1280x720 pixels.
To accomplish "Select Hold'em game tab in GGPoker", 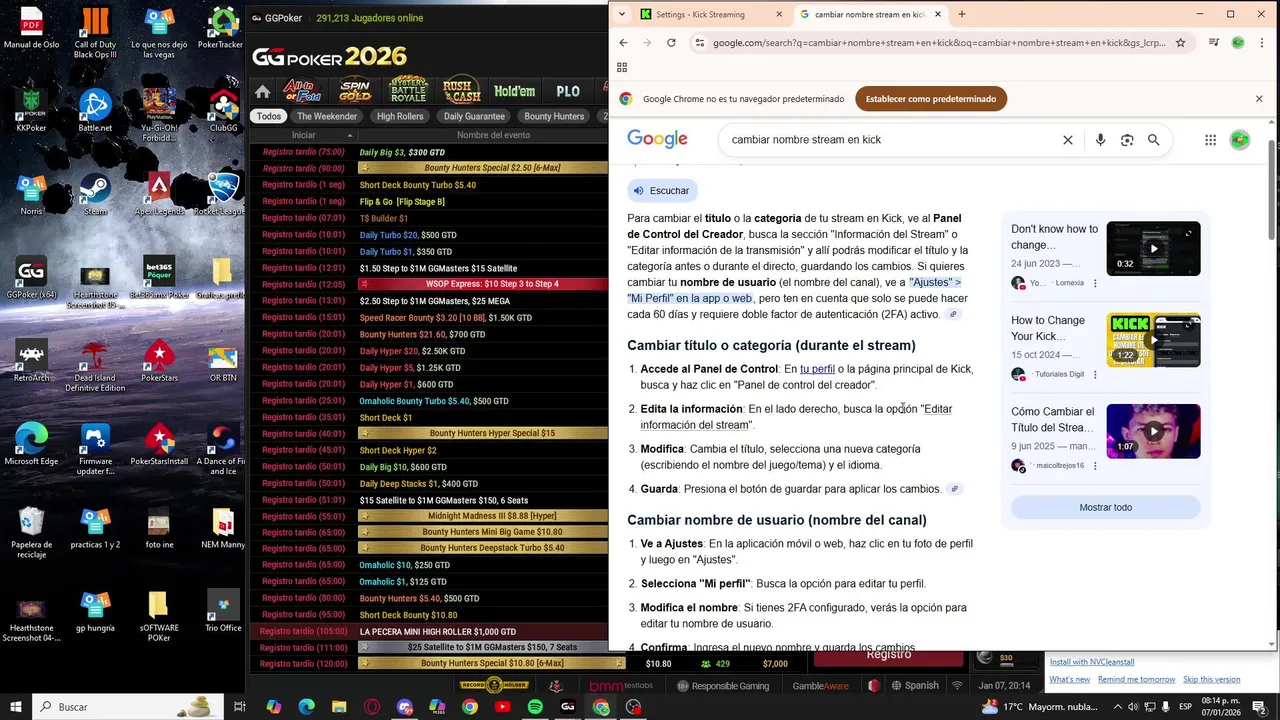I will [514, 91].
